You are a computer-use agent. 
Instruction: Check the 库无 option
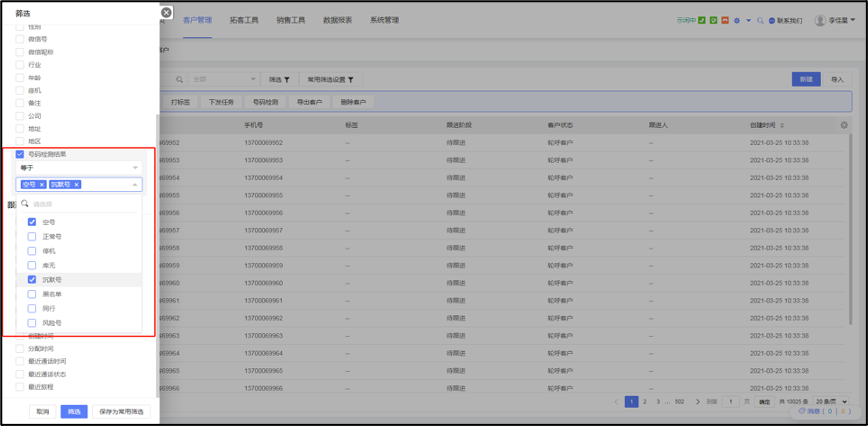[32, 265]
